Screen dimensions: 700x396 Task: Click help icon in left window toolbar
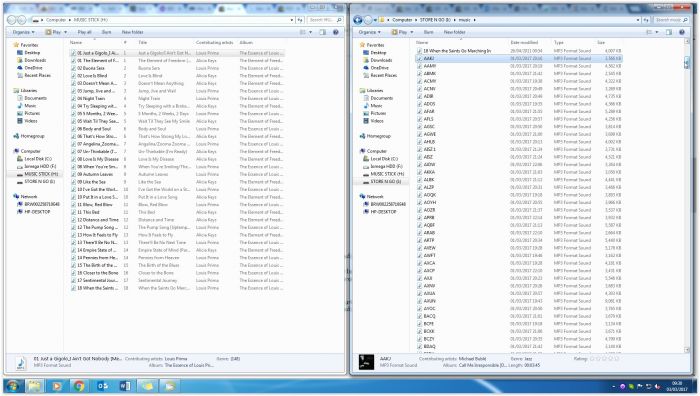tap(336, 32)
